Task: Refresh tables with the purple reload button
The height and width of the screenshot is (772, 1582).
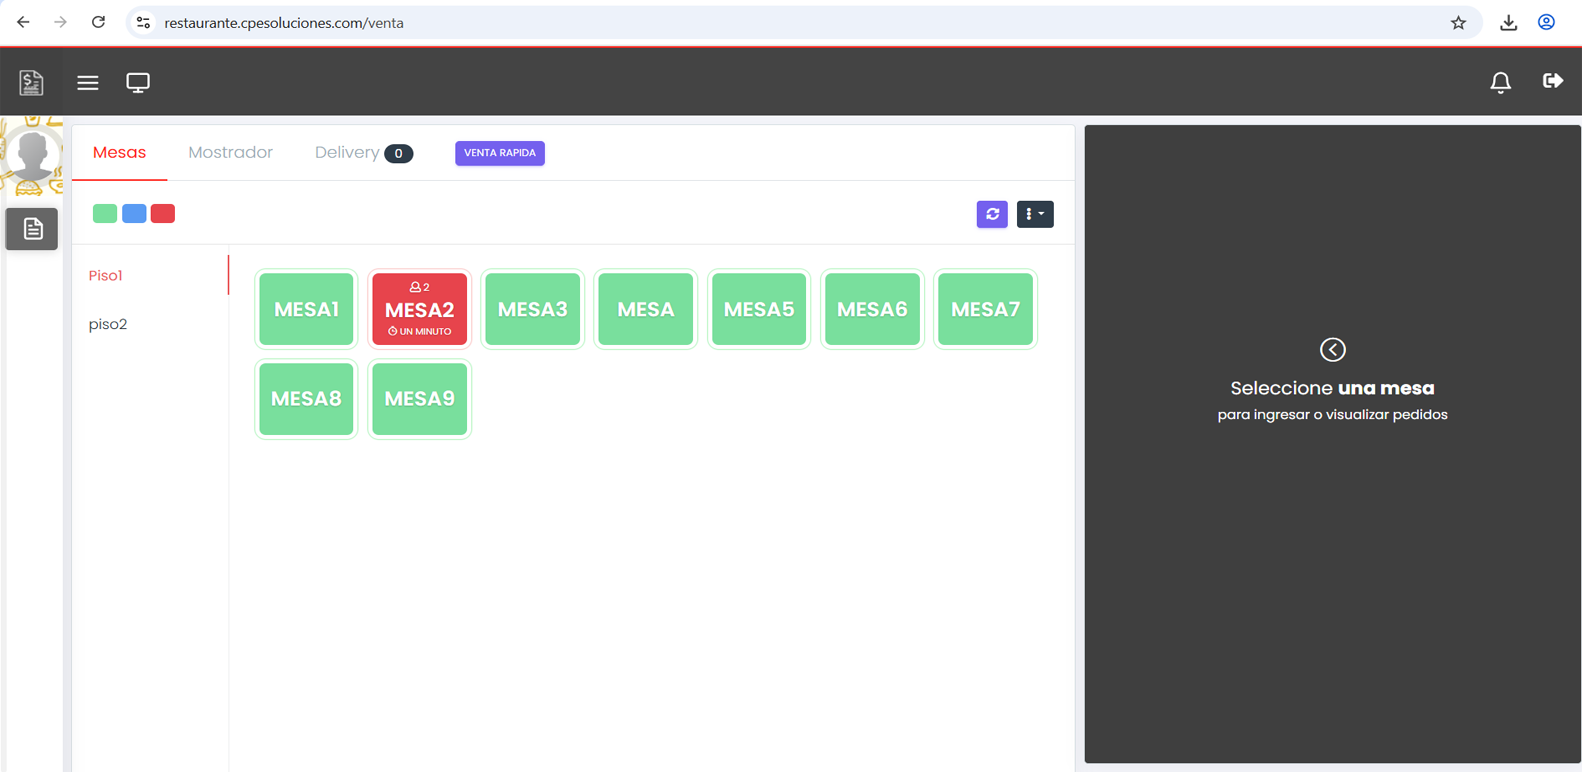Action: pos(992,214)
